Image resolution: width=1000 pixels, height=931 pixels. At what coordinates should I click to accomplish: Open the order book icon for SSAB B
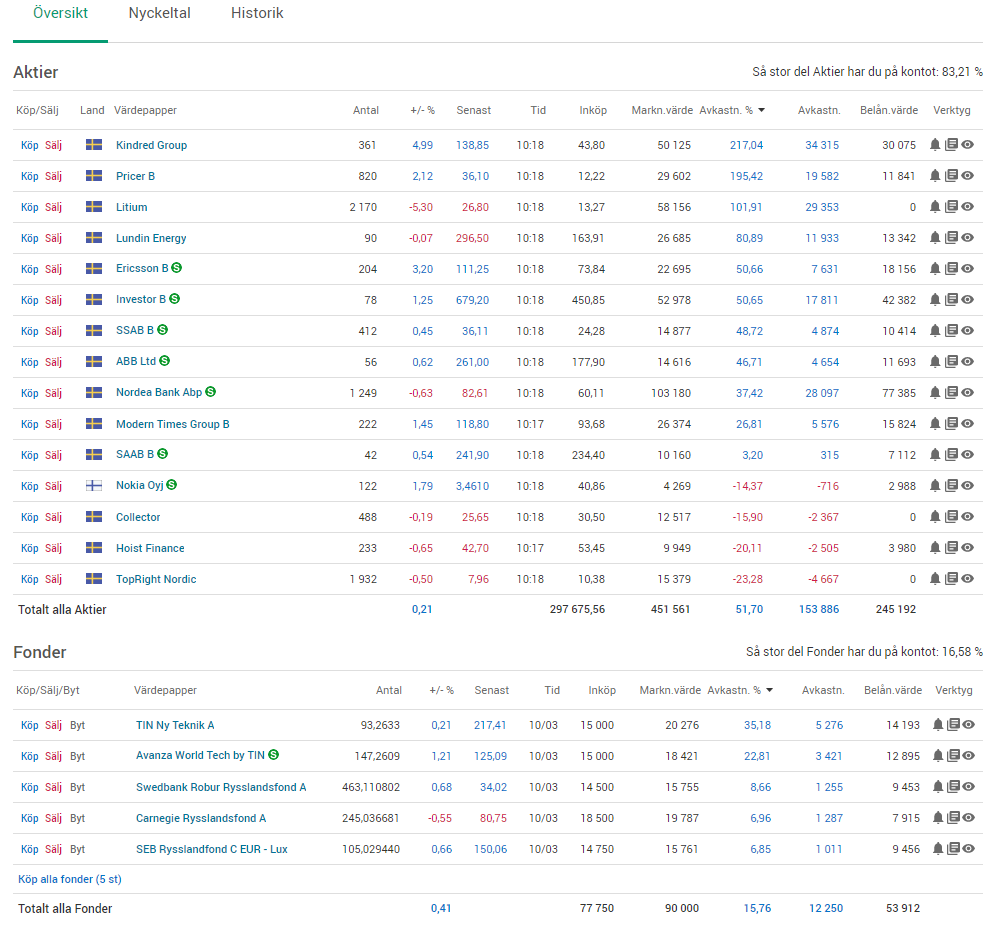tap(951, 330)
